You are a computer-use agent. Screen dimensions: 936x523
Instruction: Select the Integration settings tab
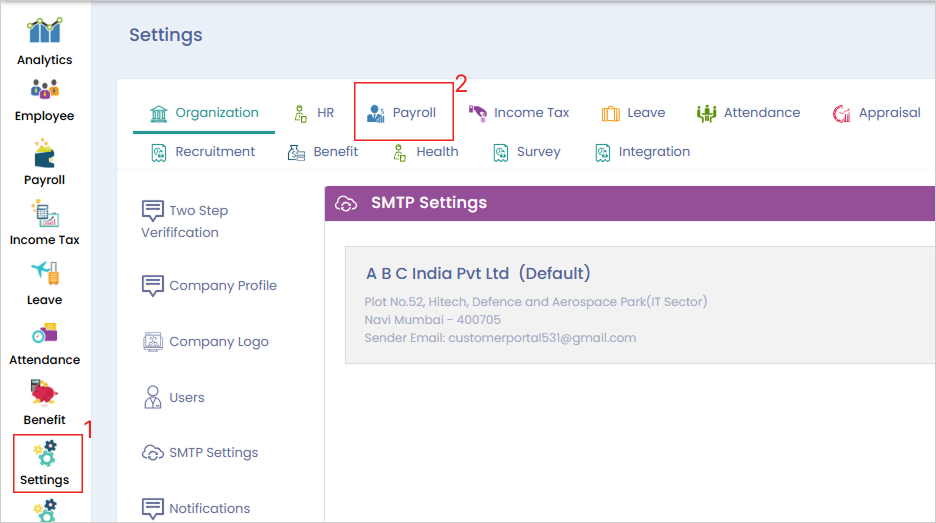coord(642,152)
